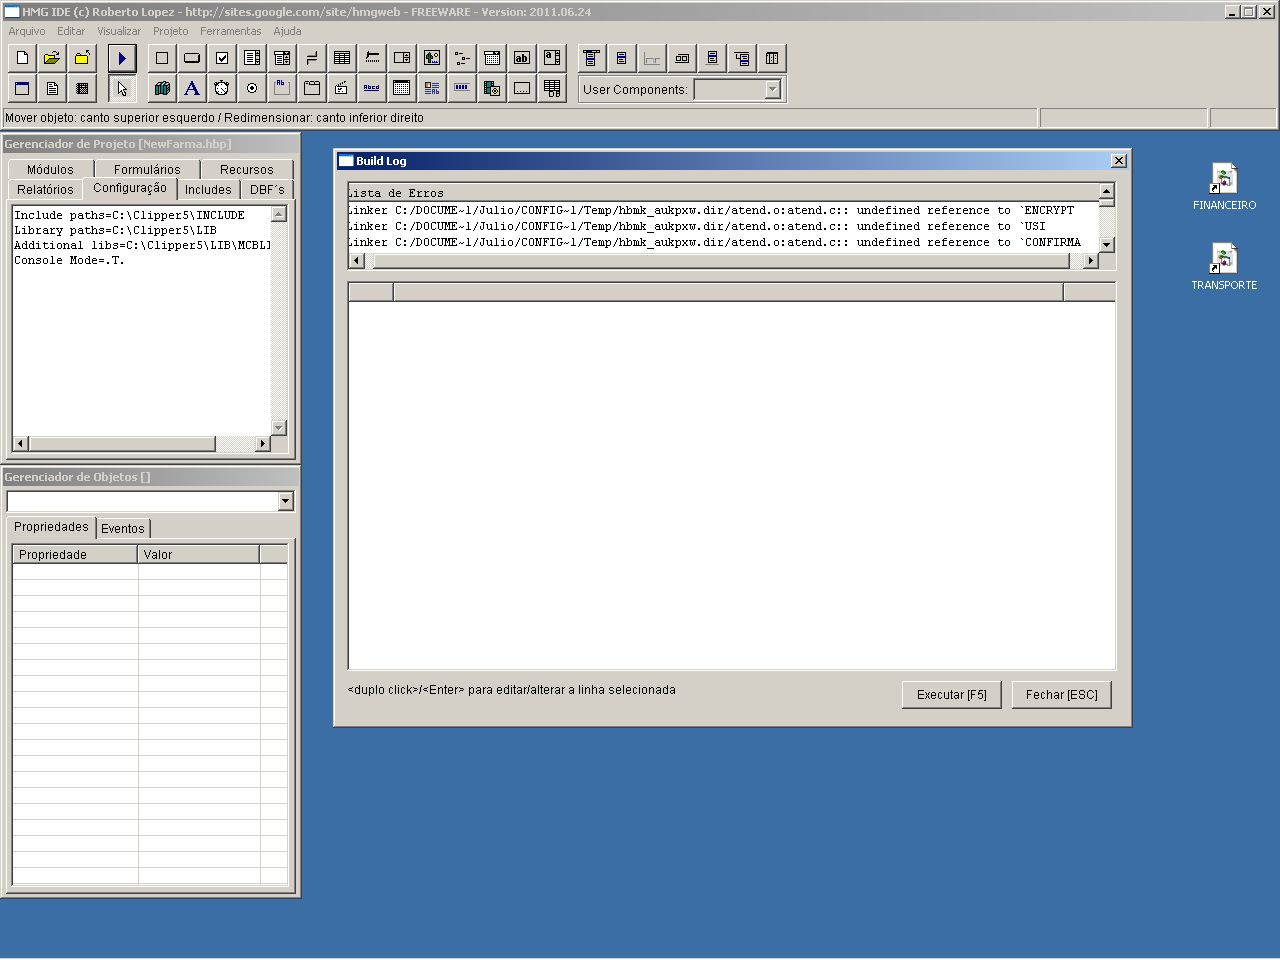This screenshot has width=1280, height=960.
Task: Select the RadioGroup control icon
Action: click(252, 89)
